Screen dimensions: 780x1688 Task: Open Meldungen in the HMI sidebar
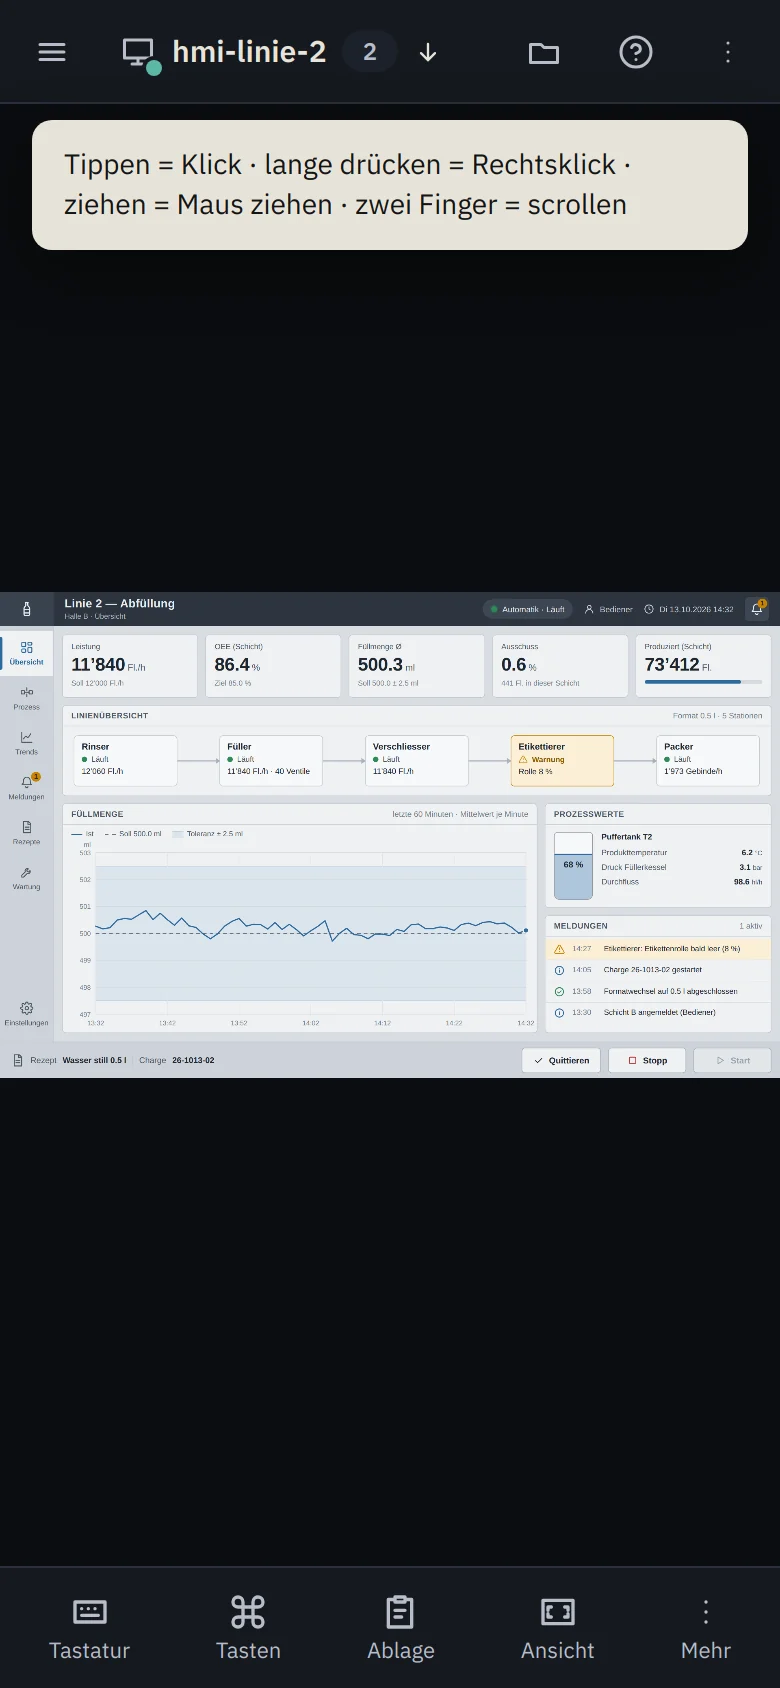tap(27, 788)
